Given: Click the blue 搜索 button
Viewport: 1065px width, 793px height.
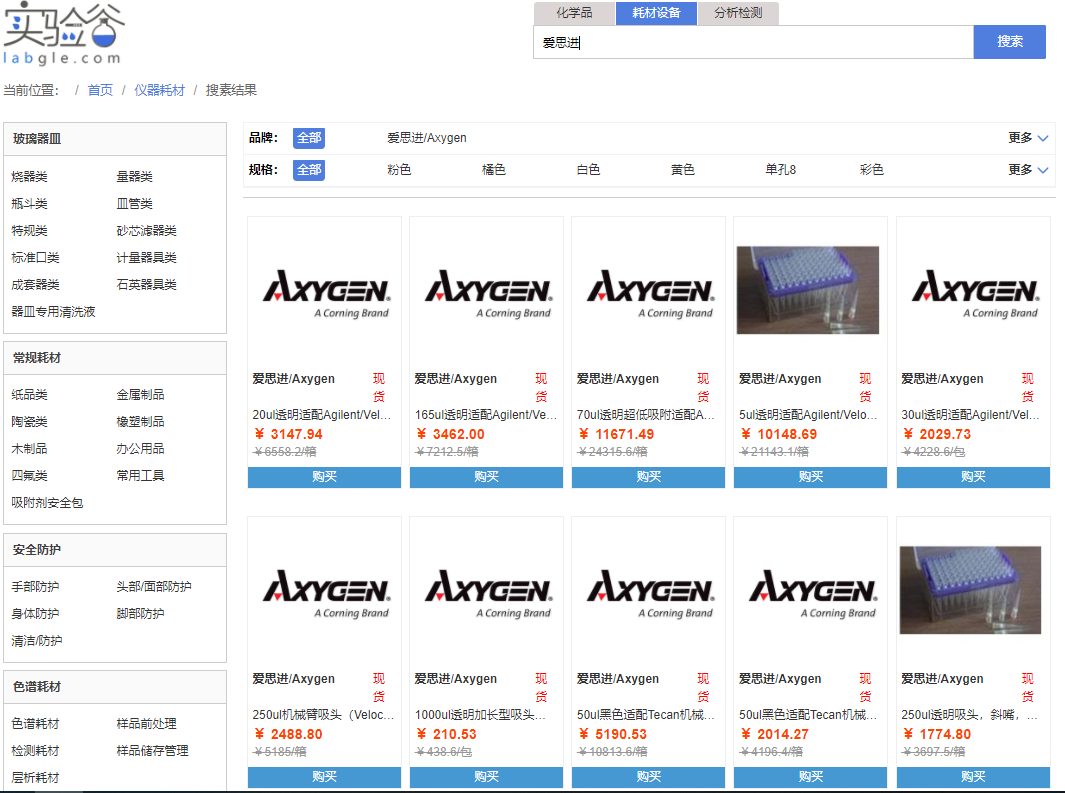Looking at the screenshot, I should 1009,42.
